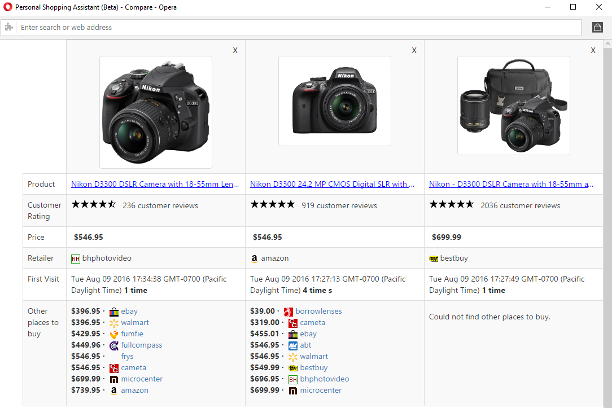The height and width of the screenshot is (408, 612).
Task: Click the walmart spark icon next to $396.95
Action: pos(114,323)
